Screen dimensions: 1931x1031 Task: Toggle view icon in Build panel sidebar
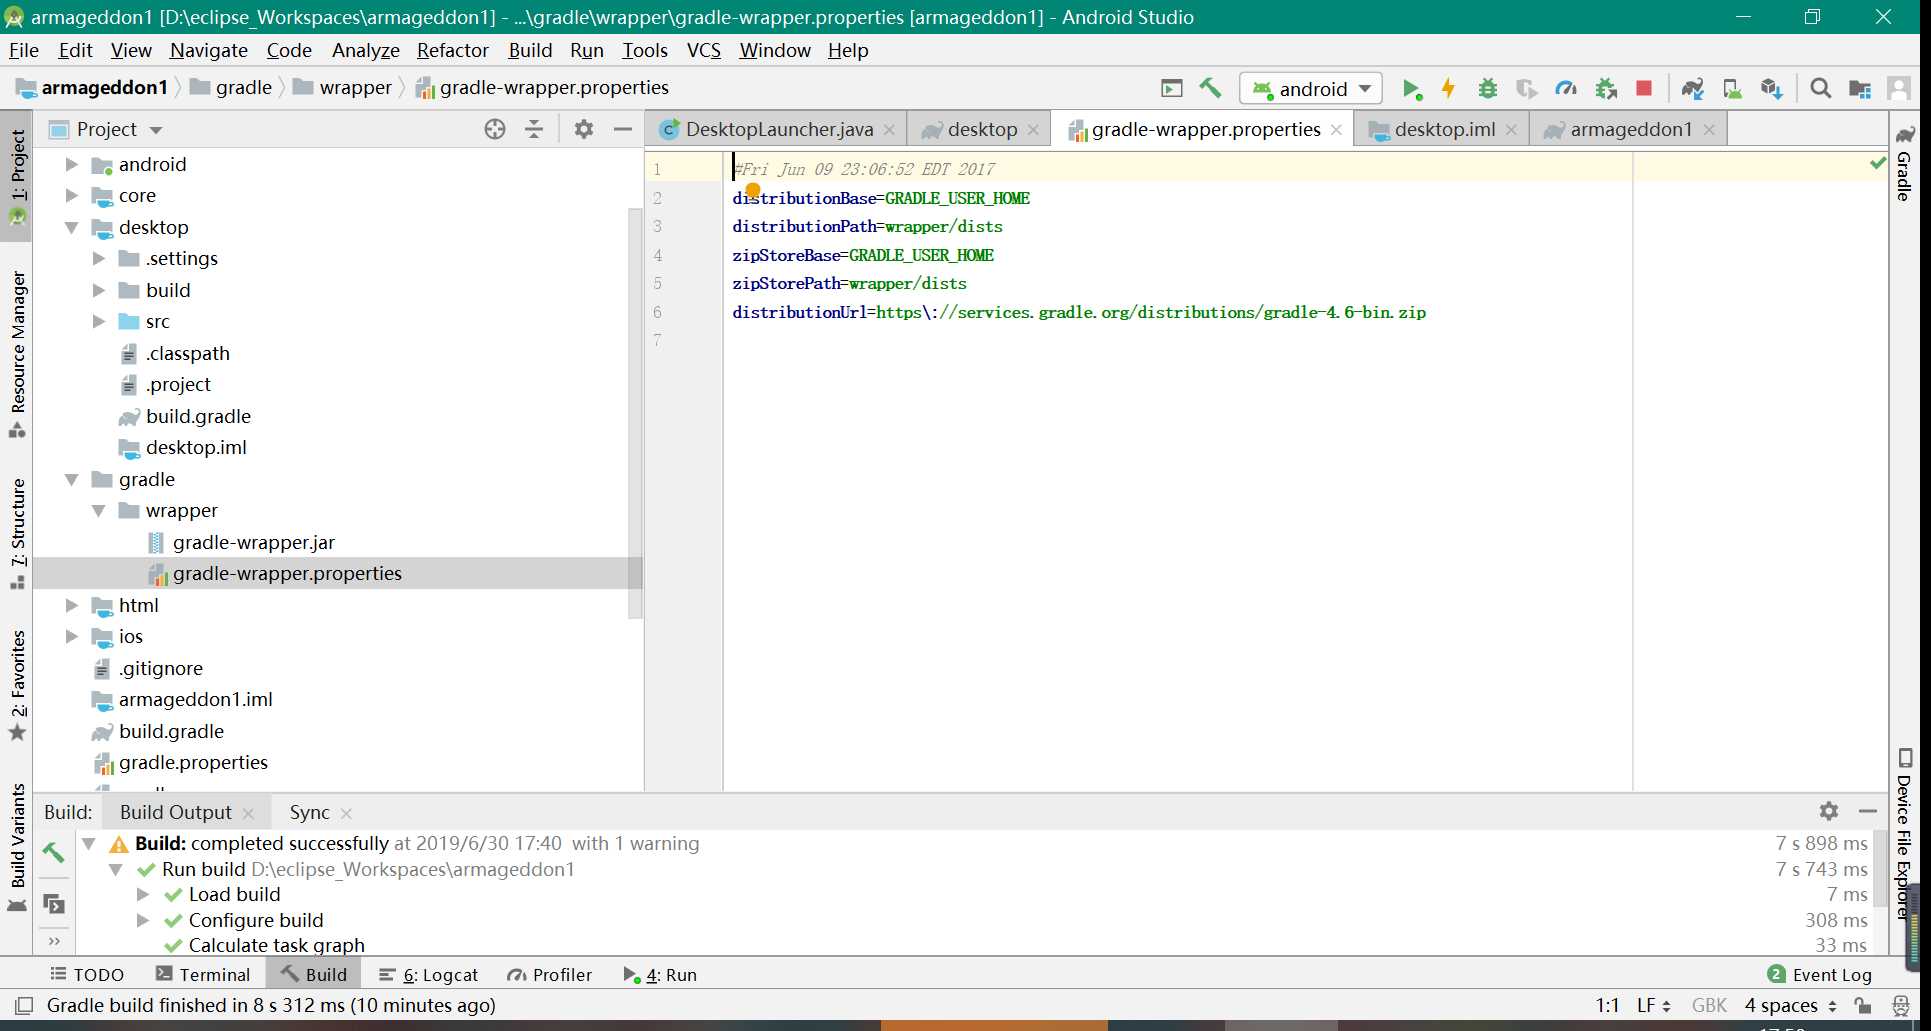54,904
